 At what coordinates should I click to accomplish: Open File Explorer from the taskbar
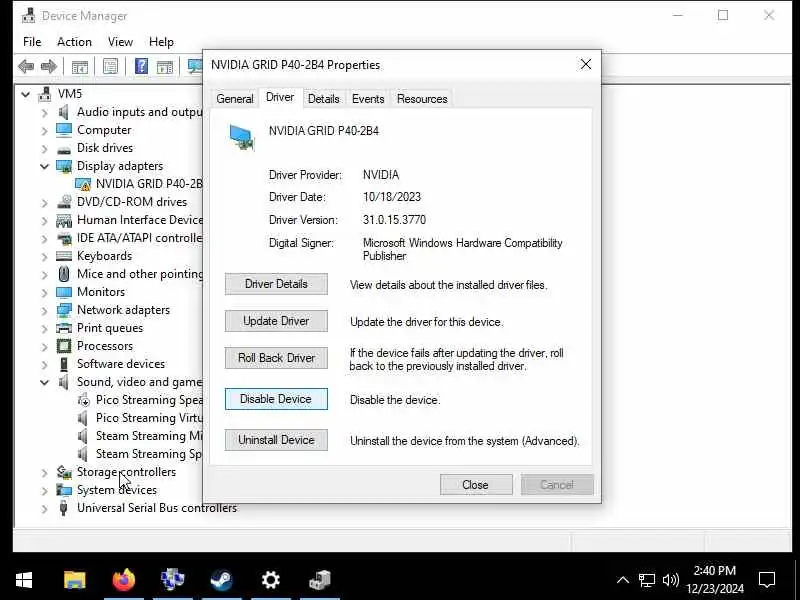pos(74,580)
